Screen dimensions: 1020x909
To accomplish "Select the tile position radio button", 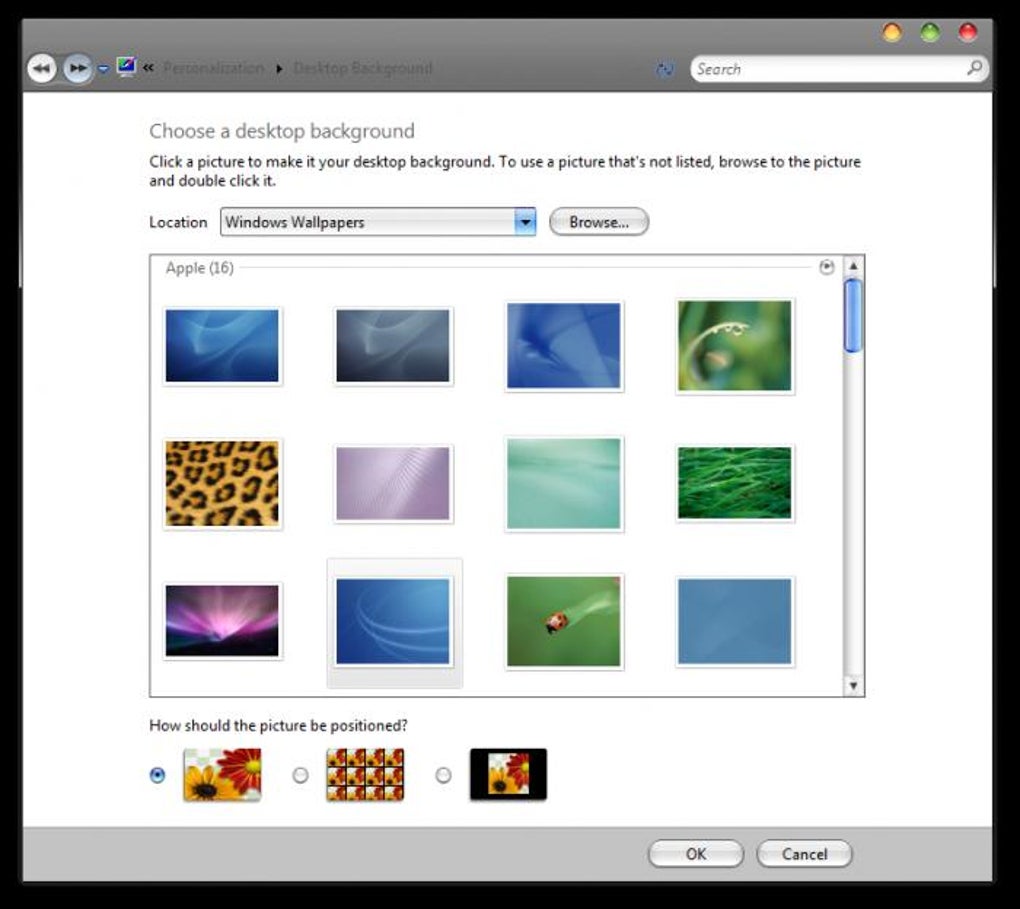I will point(300,775).
